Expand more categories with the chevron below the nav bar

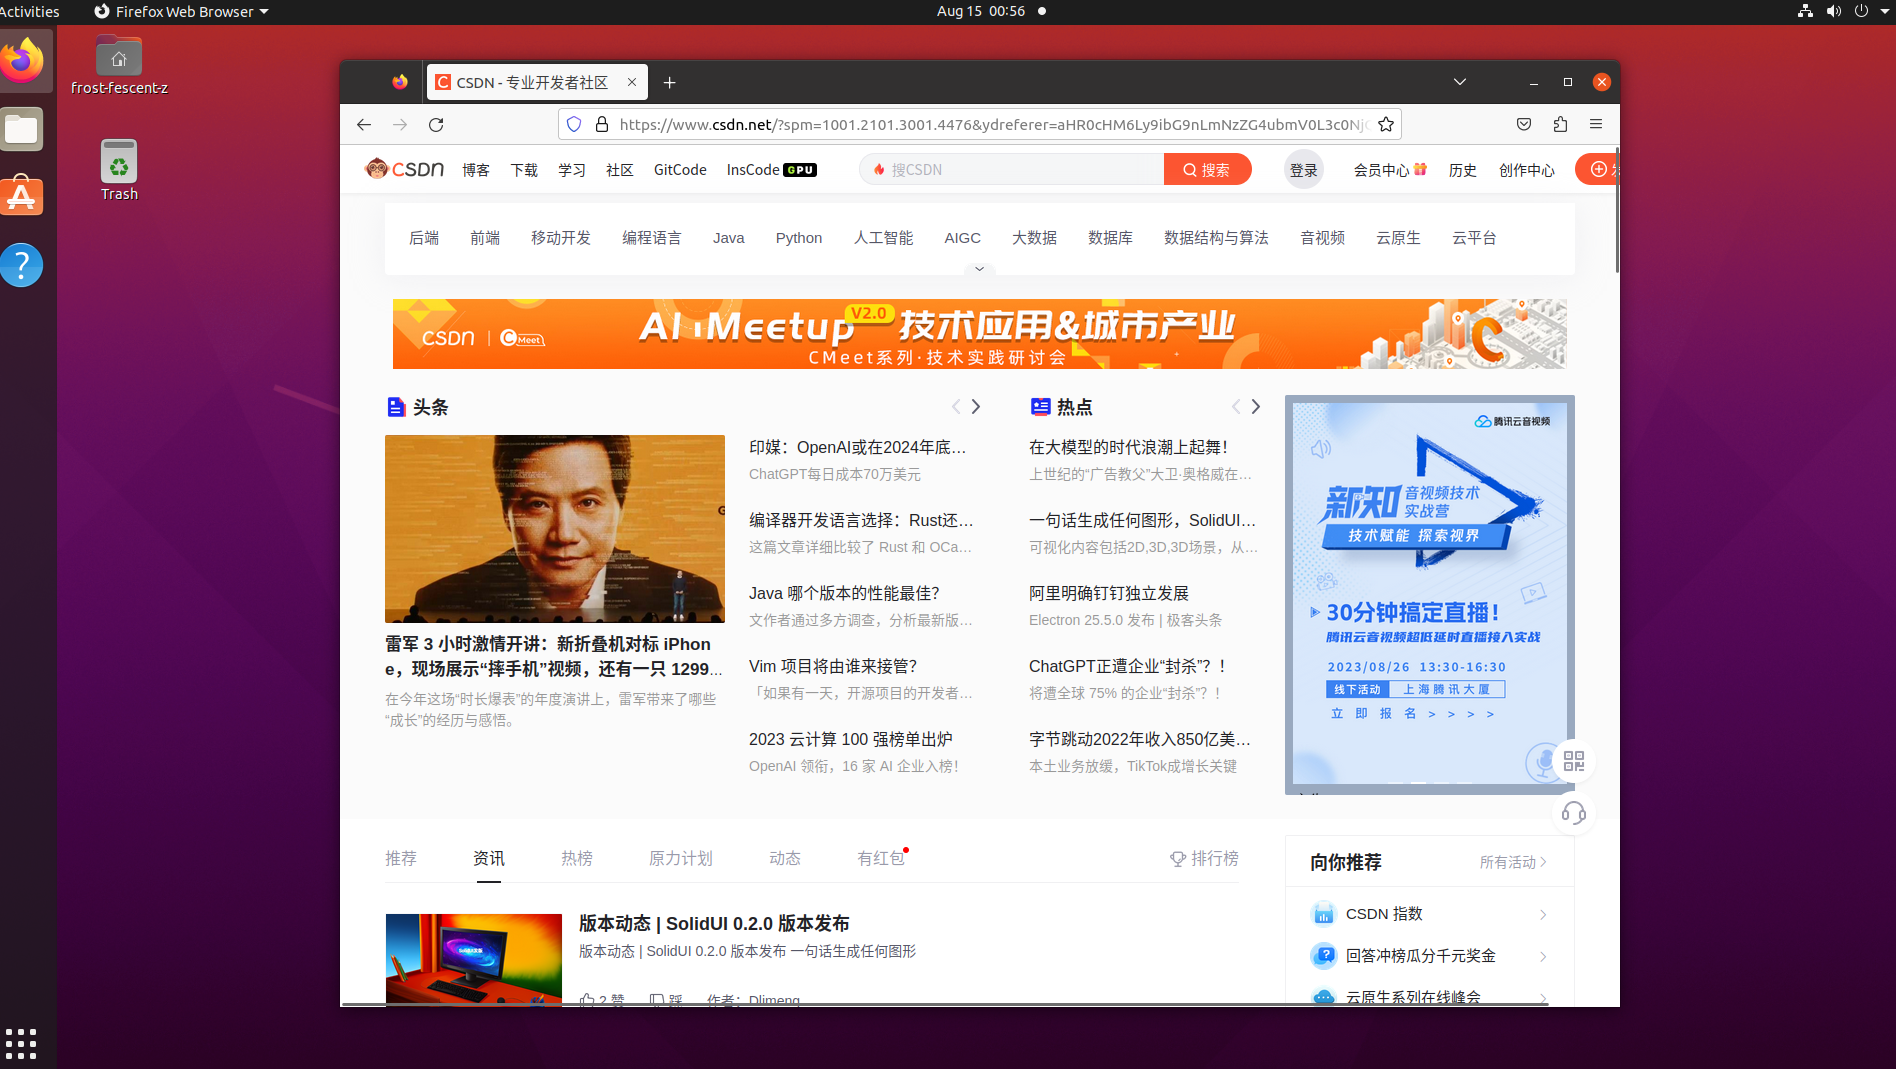[x=978, y=269]
